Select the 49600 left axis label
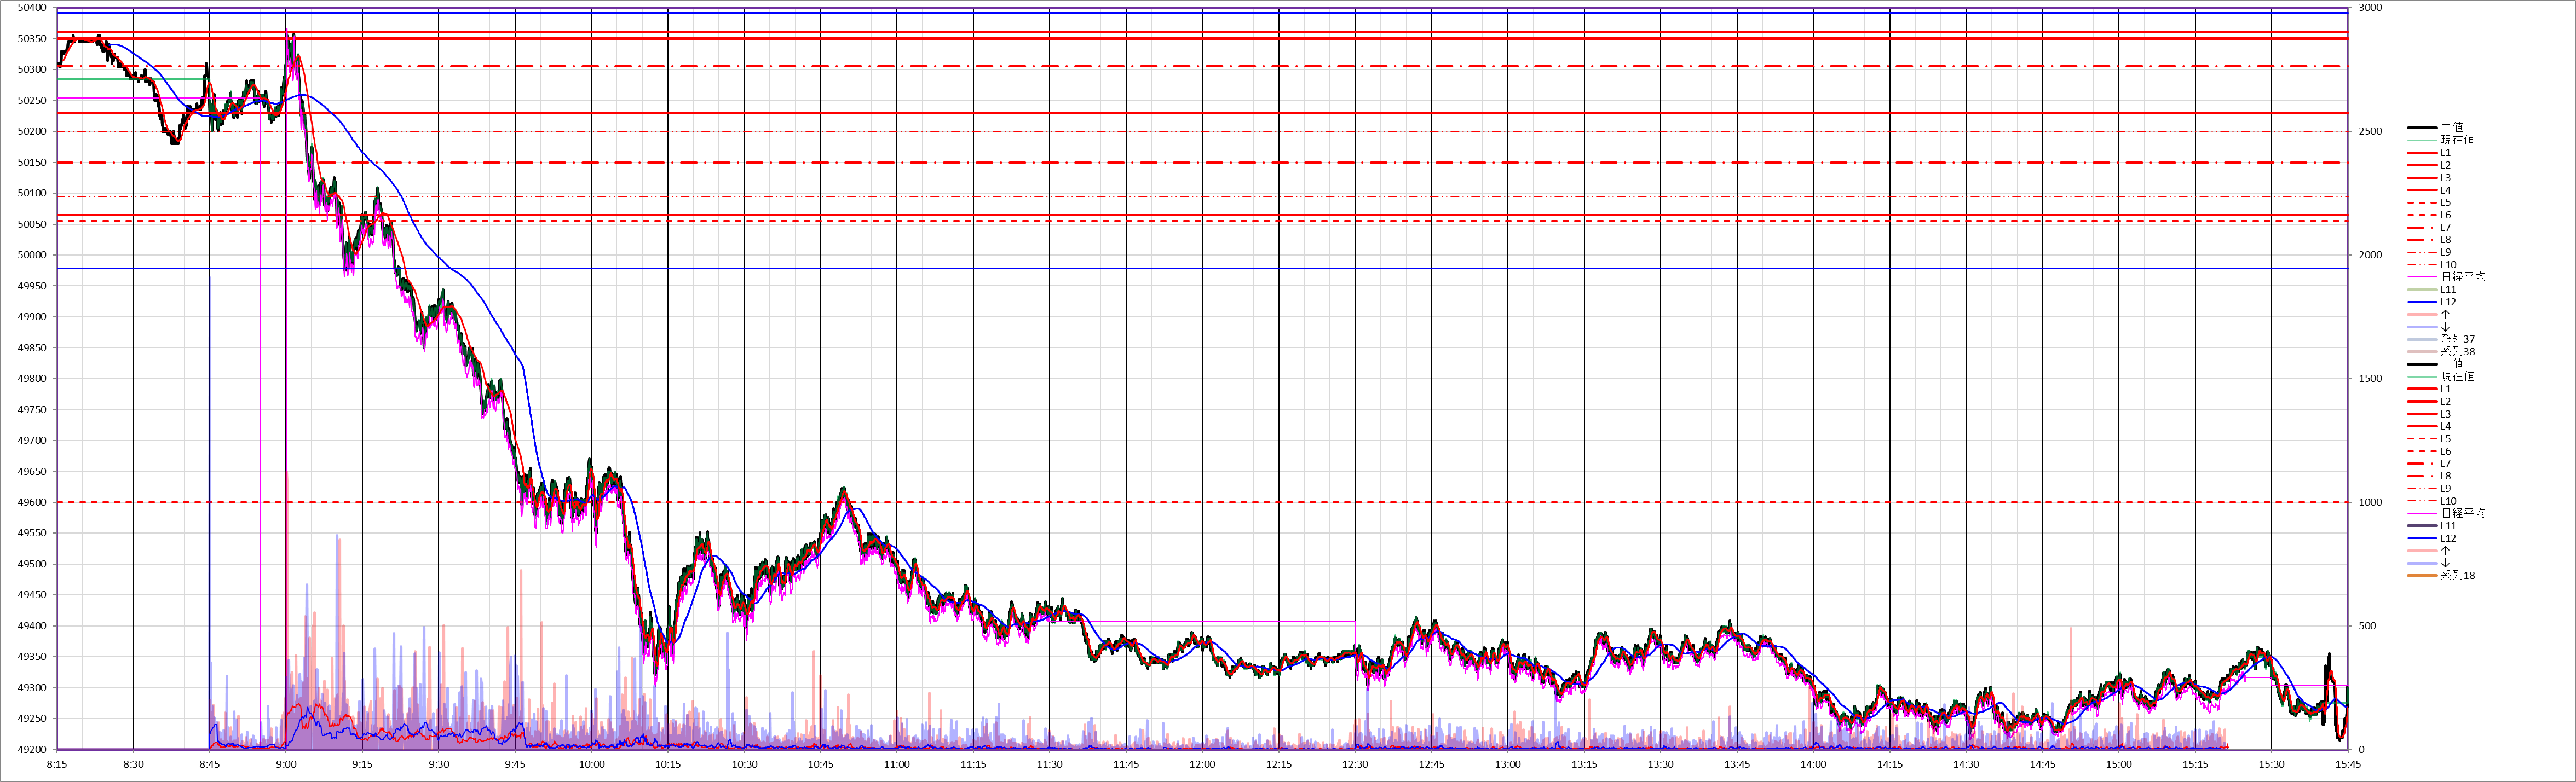This screenshot has width=2576, height=782. (32, 502)
